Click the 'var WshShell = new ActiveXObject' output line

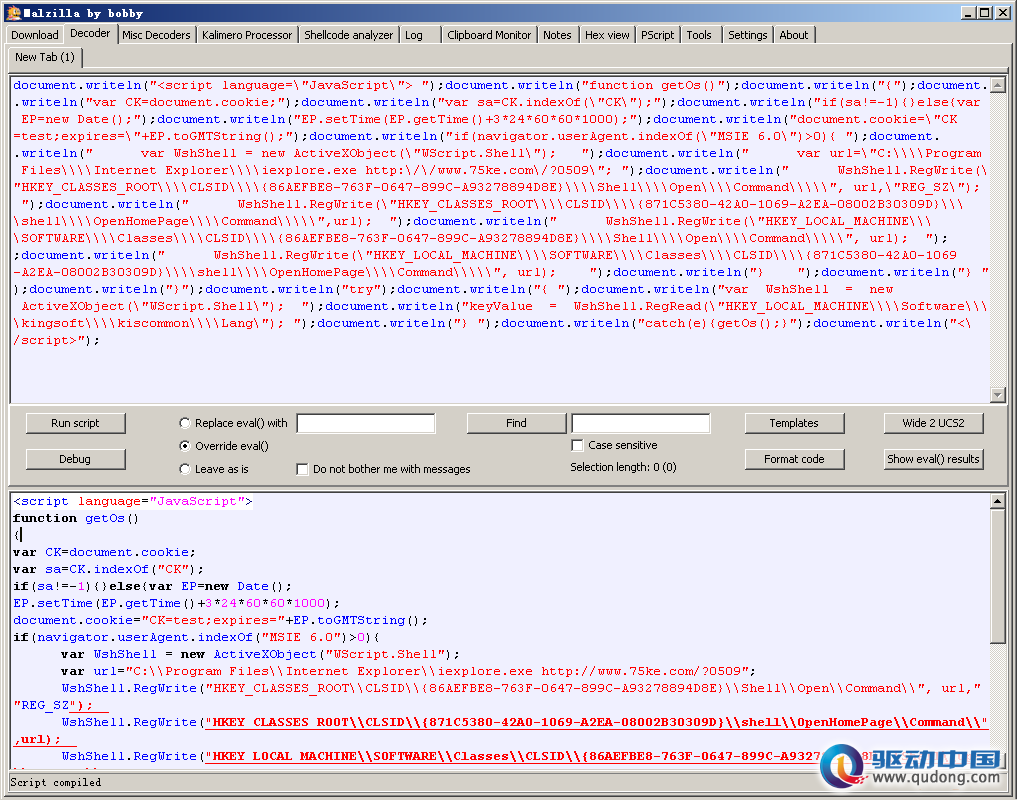(260, 654)
